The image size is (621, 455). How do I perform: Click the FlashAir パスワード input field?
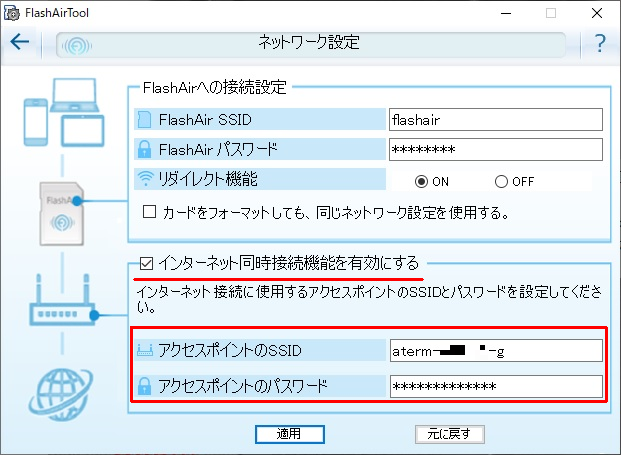pyautogui.click(x=496, y=149)
